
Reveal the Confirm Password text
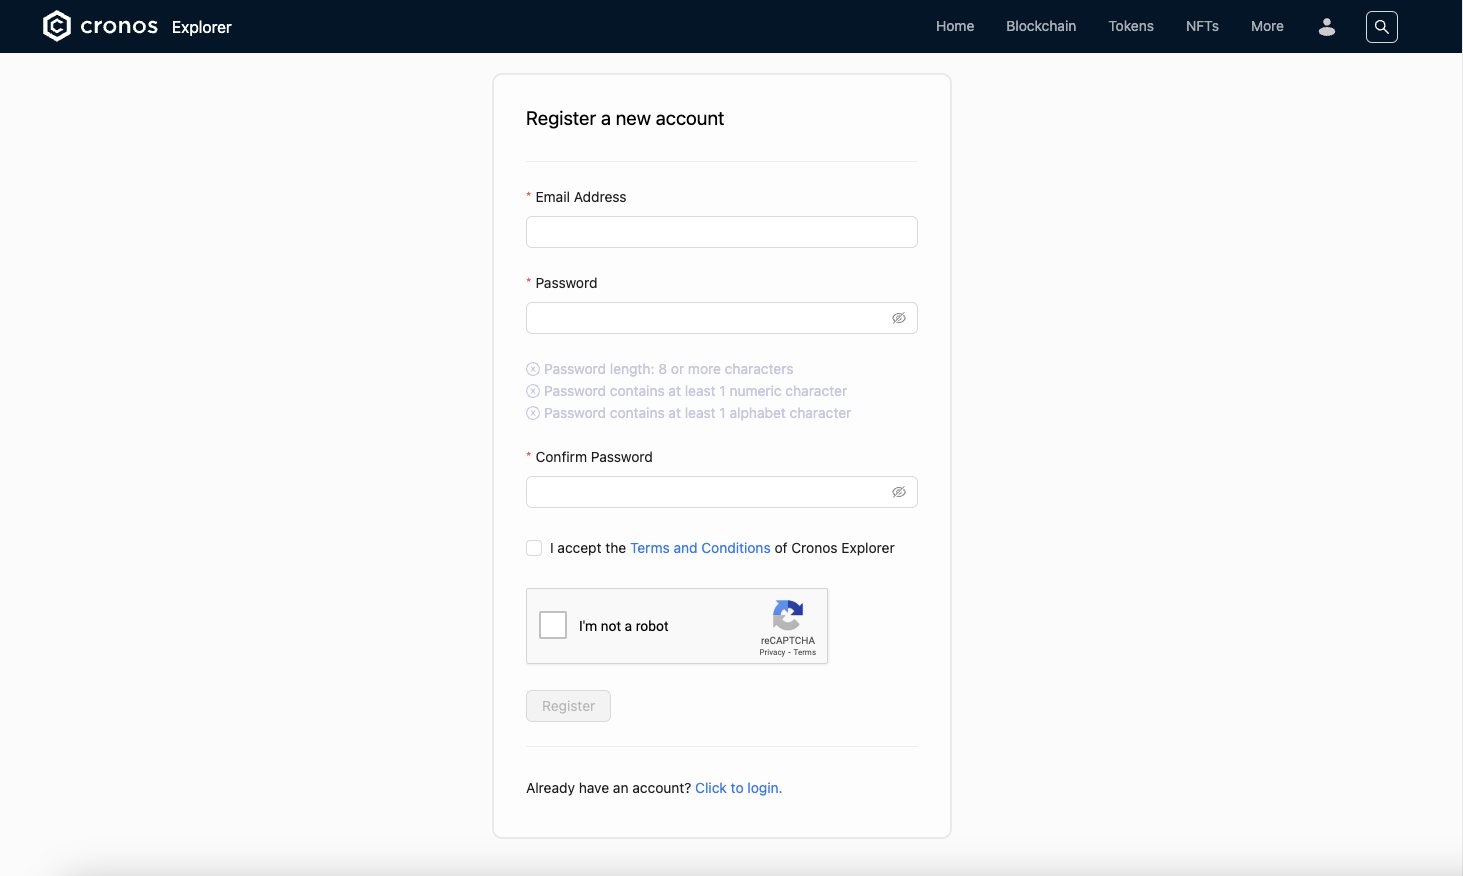coord(898,491)
